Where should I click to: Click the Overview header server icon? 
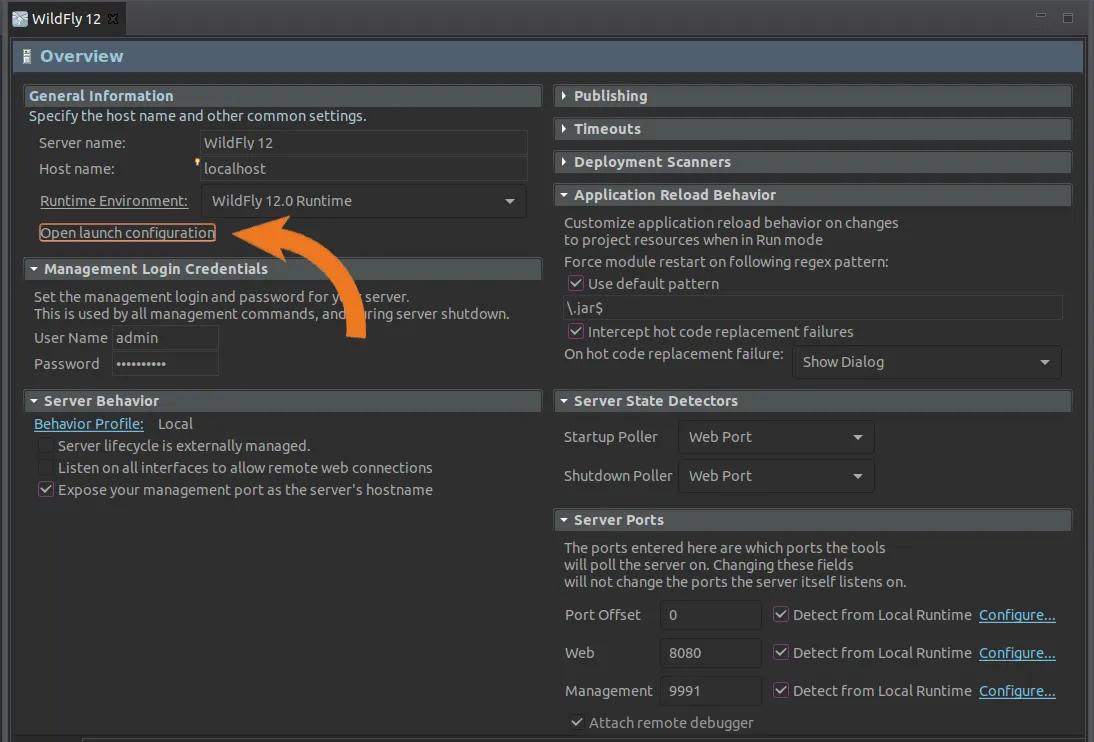(27, 57)
